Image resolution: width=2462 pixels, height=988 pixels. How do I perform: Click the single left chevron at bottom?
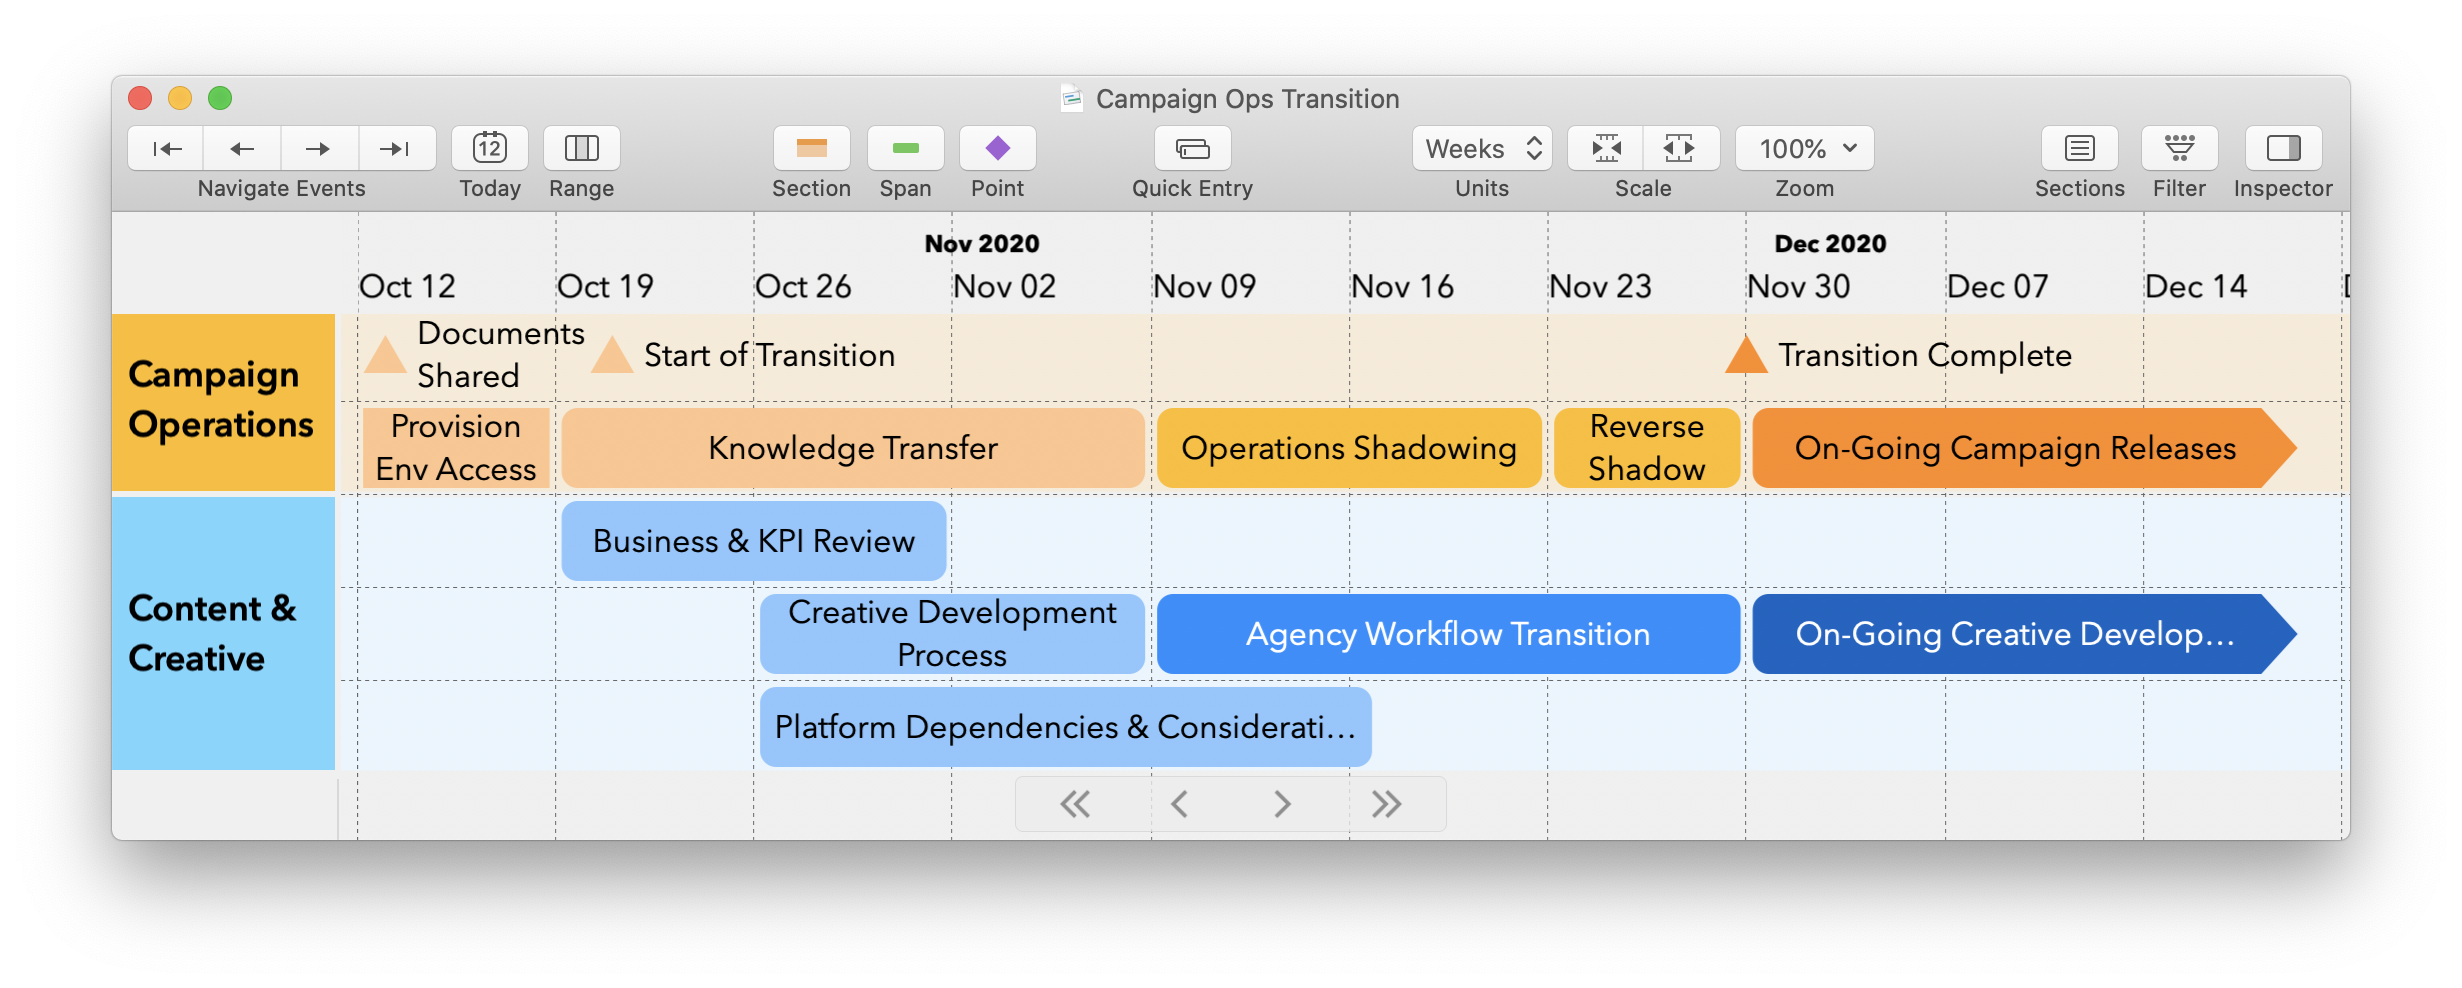pyautogui.click(x=1179, y=802)
